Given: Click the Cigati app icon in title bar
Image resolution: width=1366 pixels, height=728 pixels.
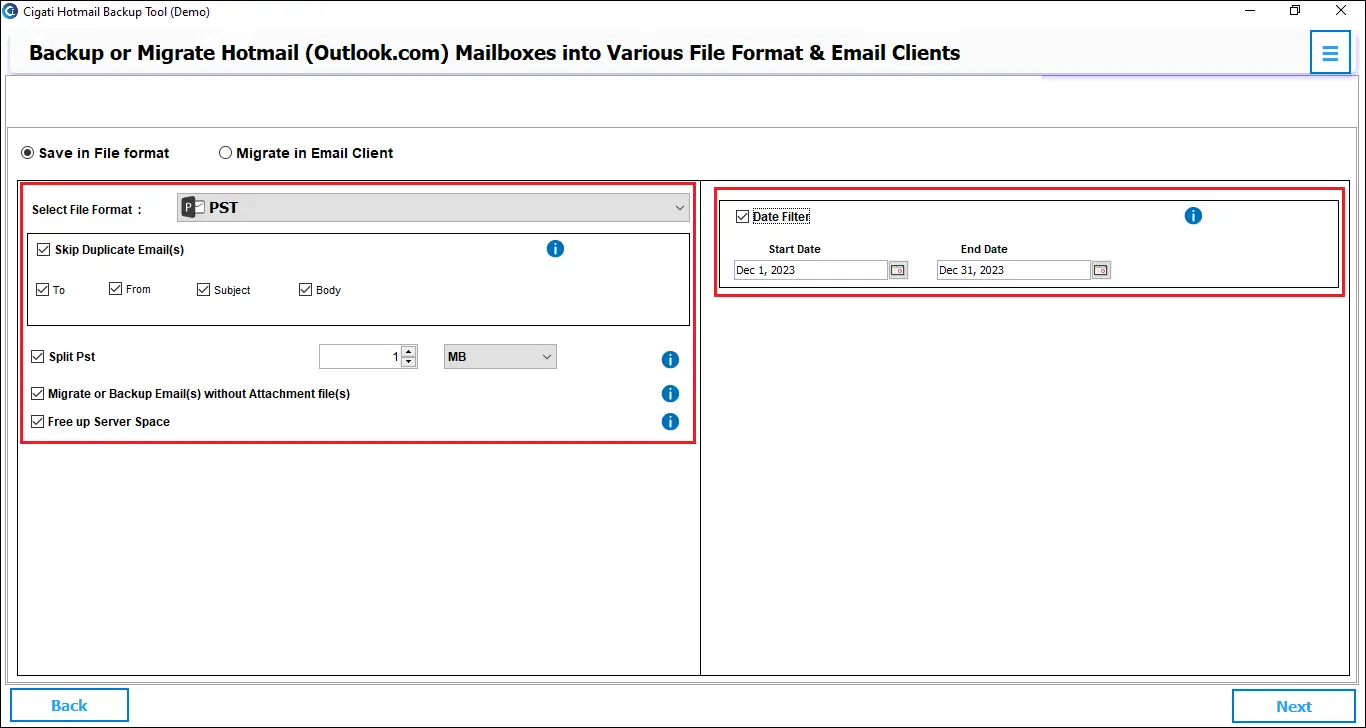Looking at the screenshot, I should 11,11.
